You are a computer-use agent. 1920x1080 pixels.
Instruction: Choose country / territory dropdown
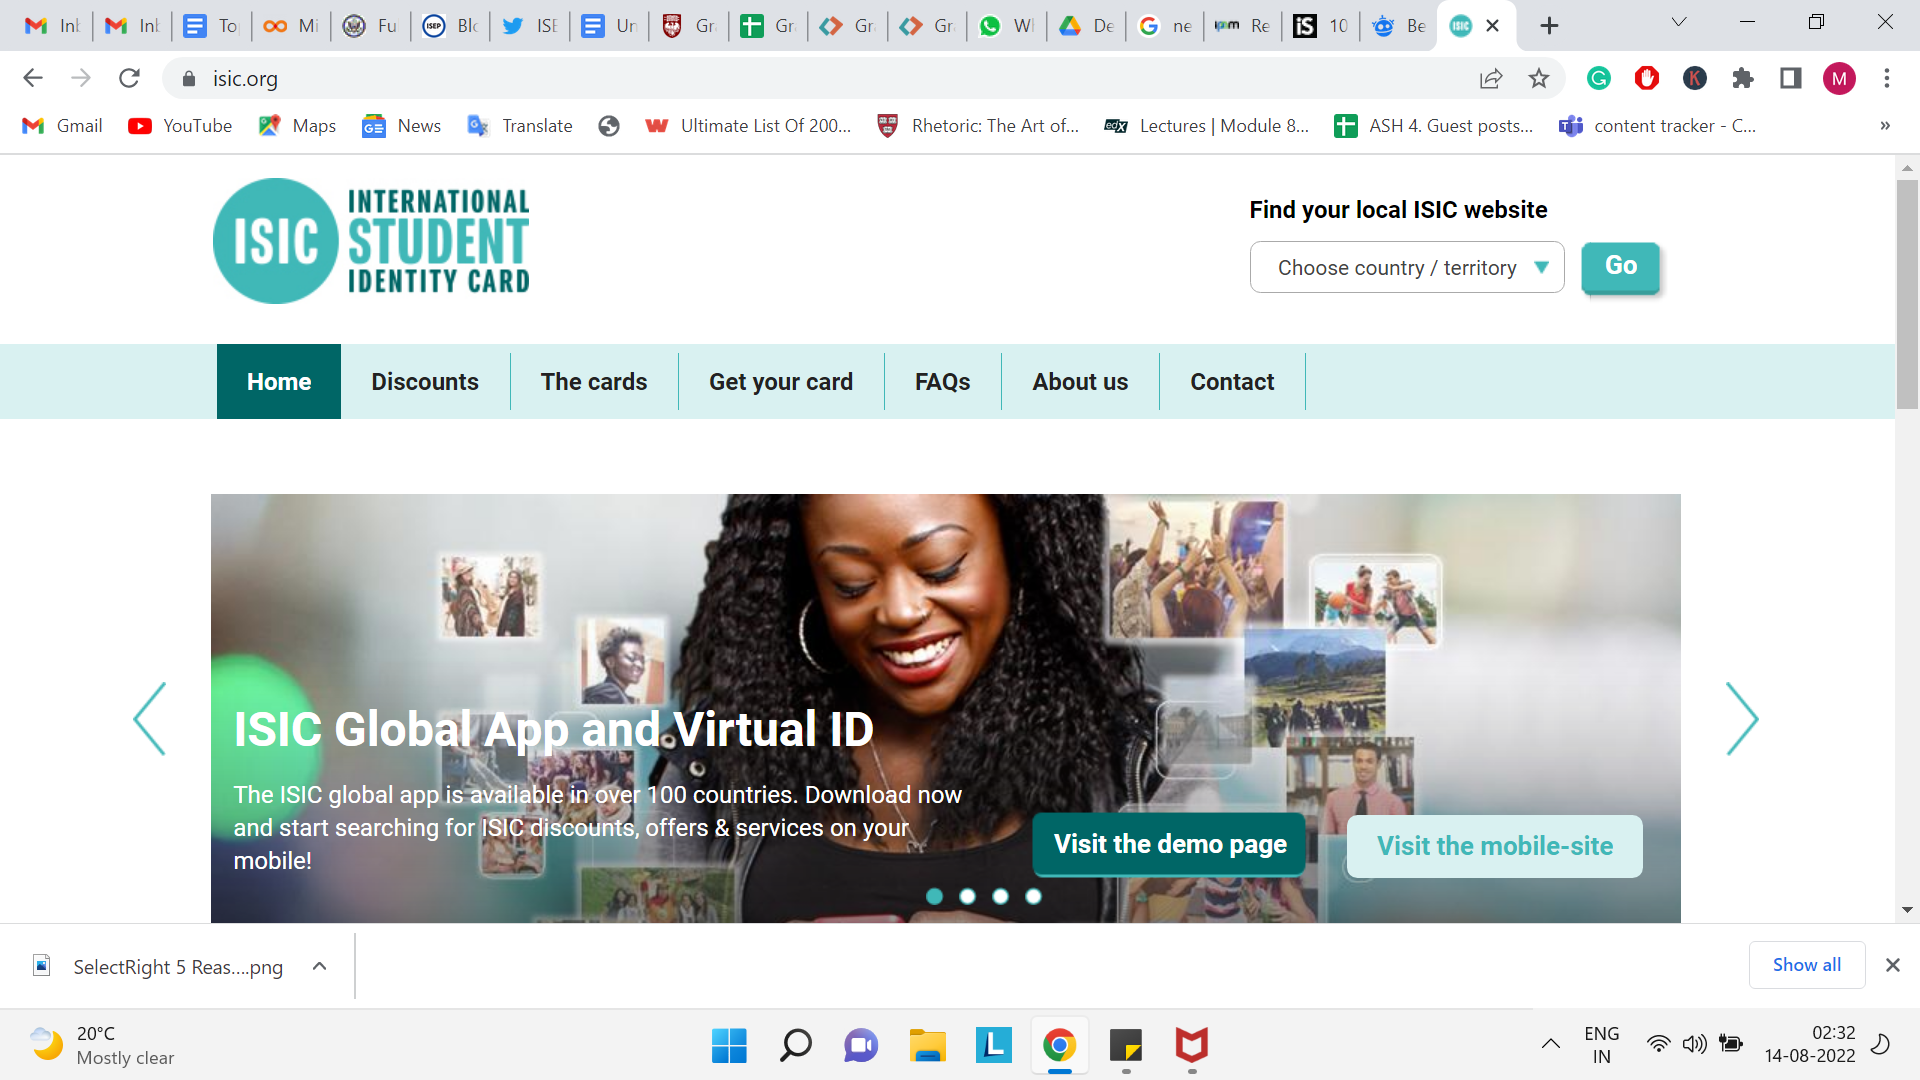(x=1407, y=267)
